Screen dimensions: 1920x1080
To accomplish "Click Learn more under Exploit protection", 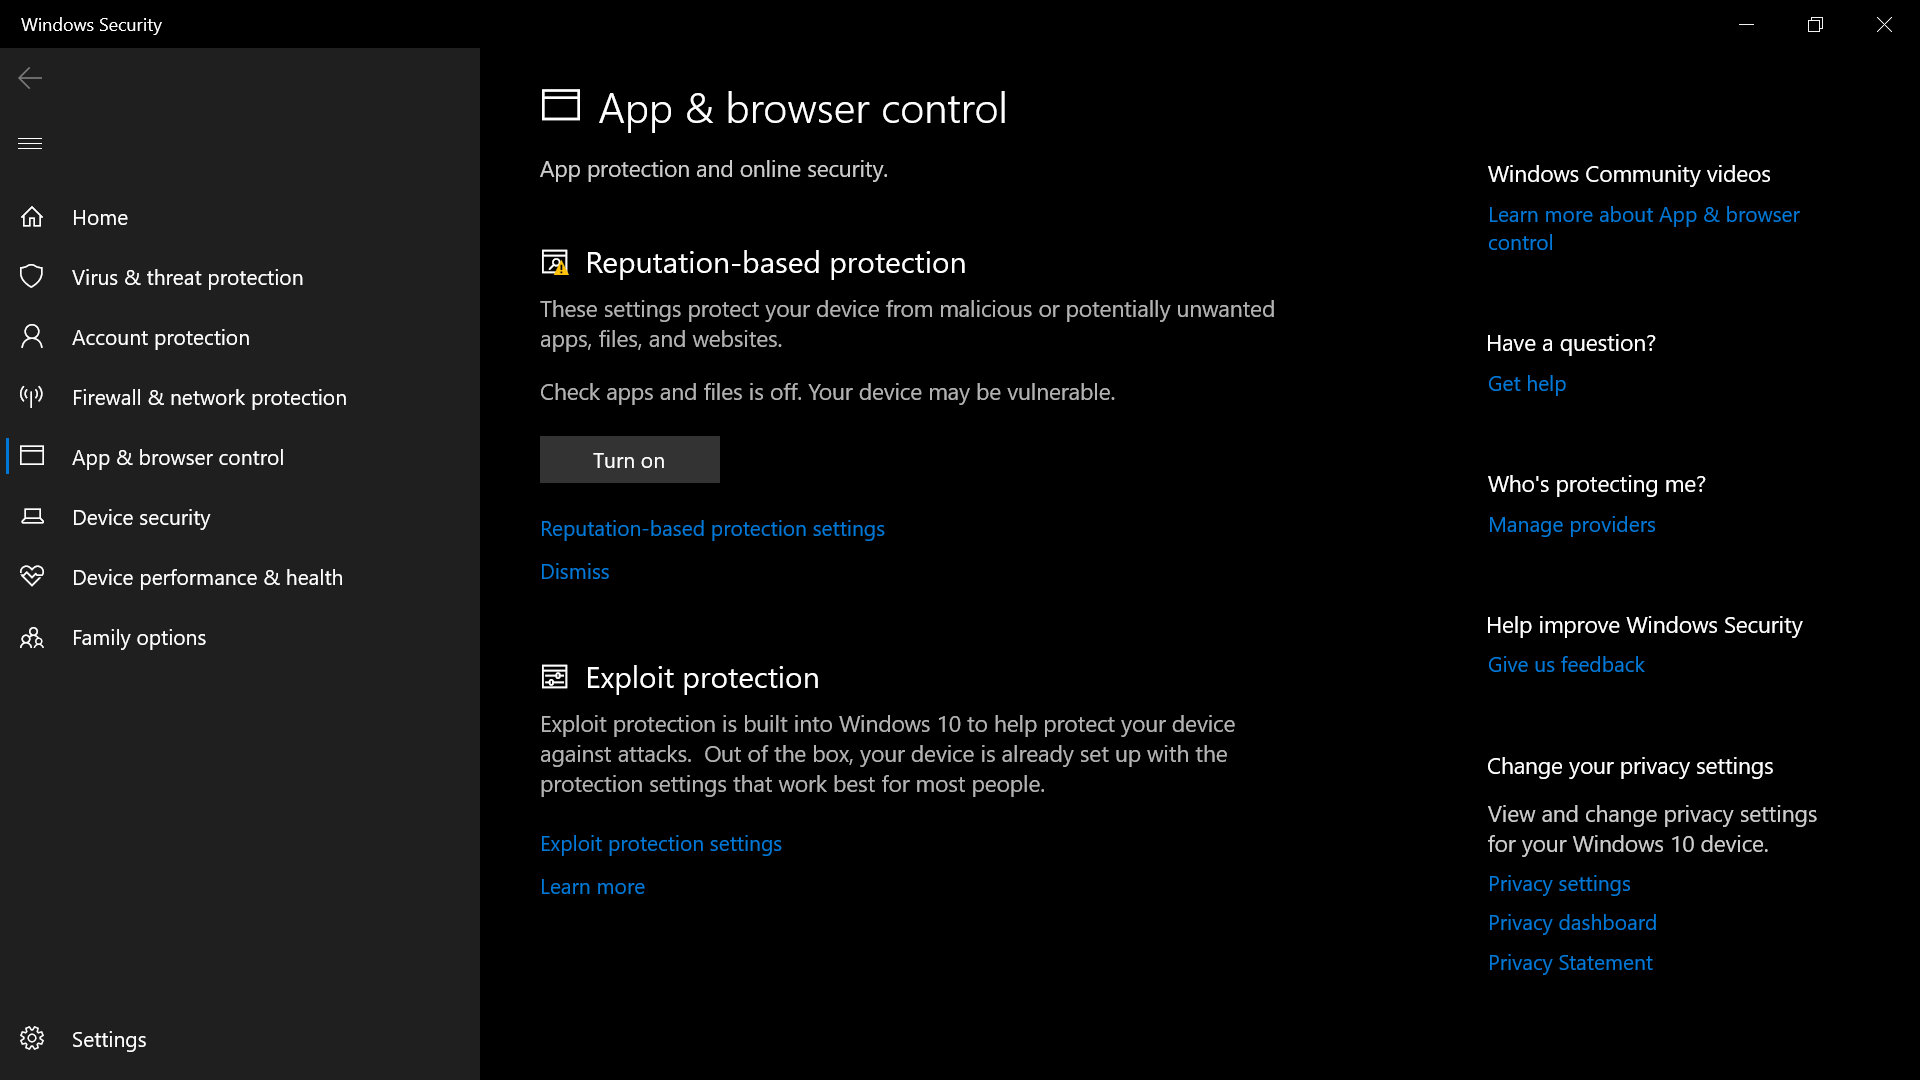I will click(592, 886).
